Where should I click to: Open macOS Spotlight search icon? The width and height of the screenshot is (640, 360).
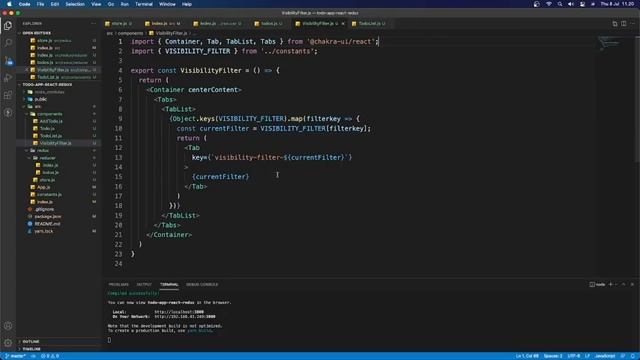pos(560,4)
